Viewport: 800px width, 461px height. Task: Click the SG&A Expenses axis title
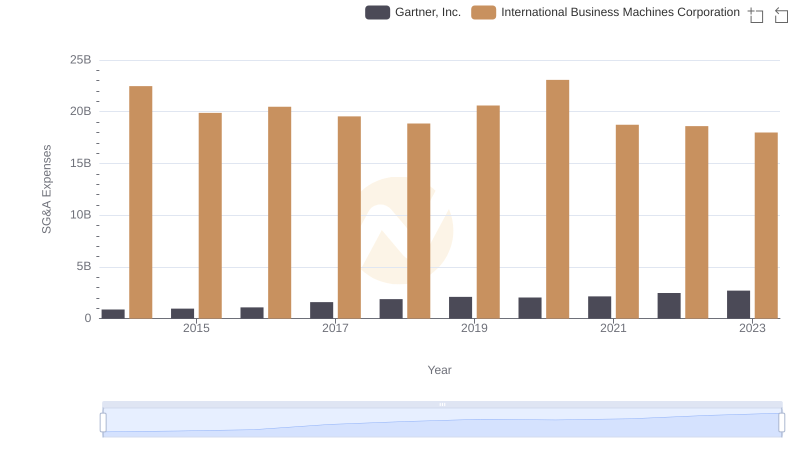[46, 189]
